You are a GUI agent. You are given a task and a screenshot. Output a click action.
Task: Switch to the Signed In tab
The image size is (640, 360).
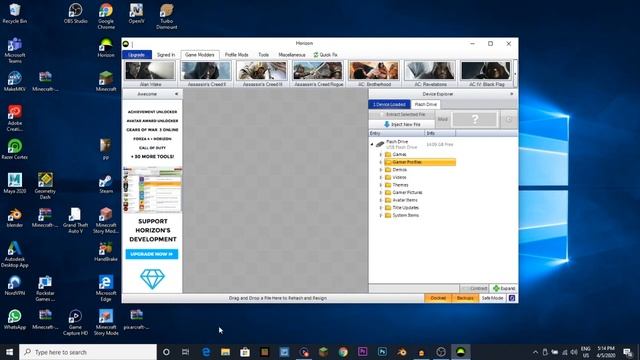point(166,55)
